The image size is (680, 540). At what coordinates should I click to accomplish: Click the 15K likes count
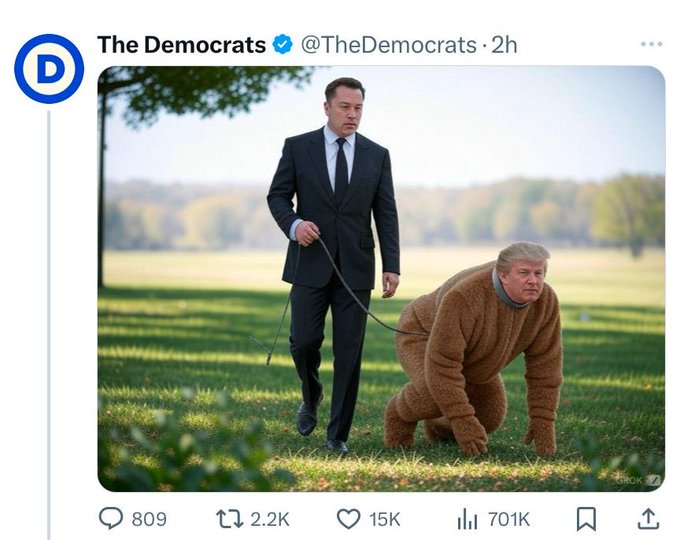click(384, 519)
